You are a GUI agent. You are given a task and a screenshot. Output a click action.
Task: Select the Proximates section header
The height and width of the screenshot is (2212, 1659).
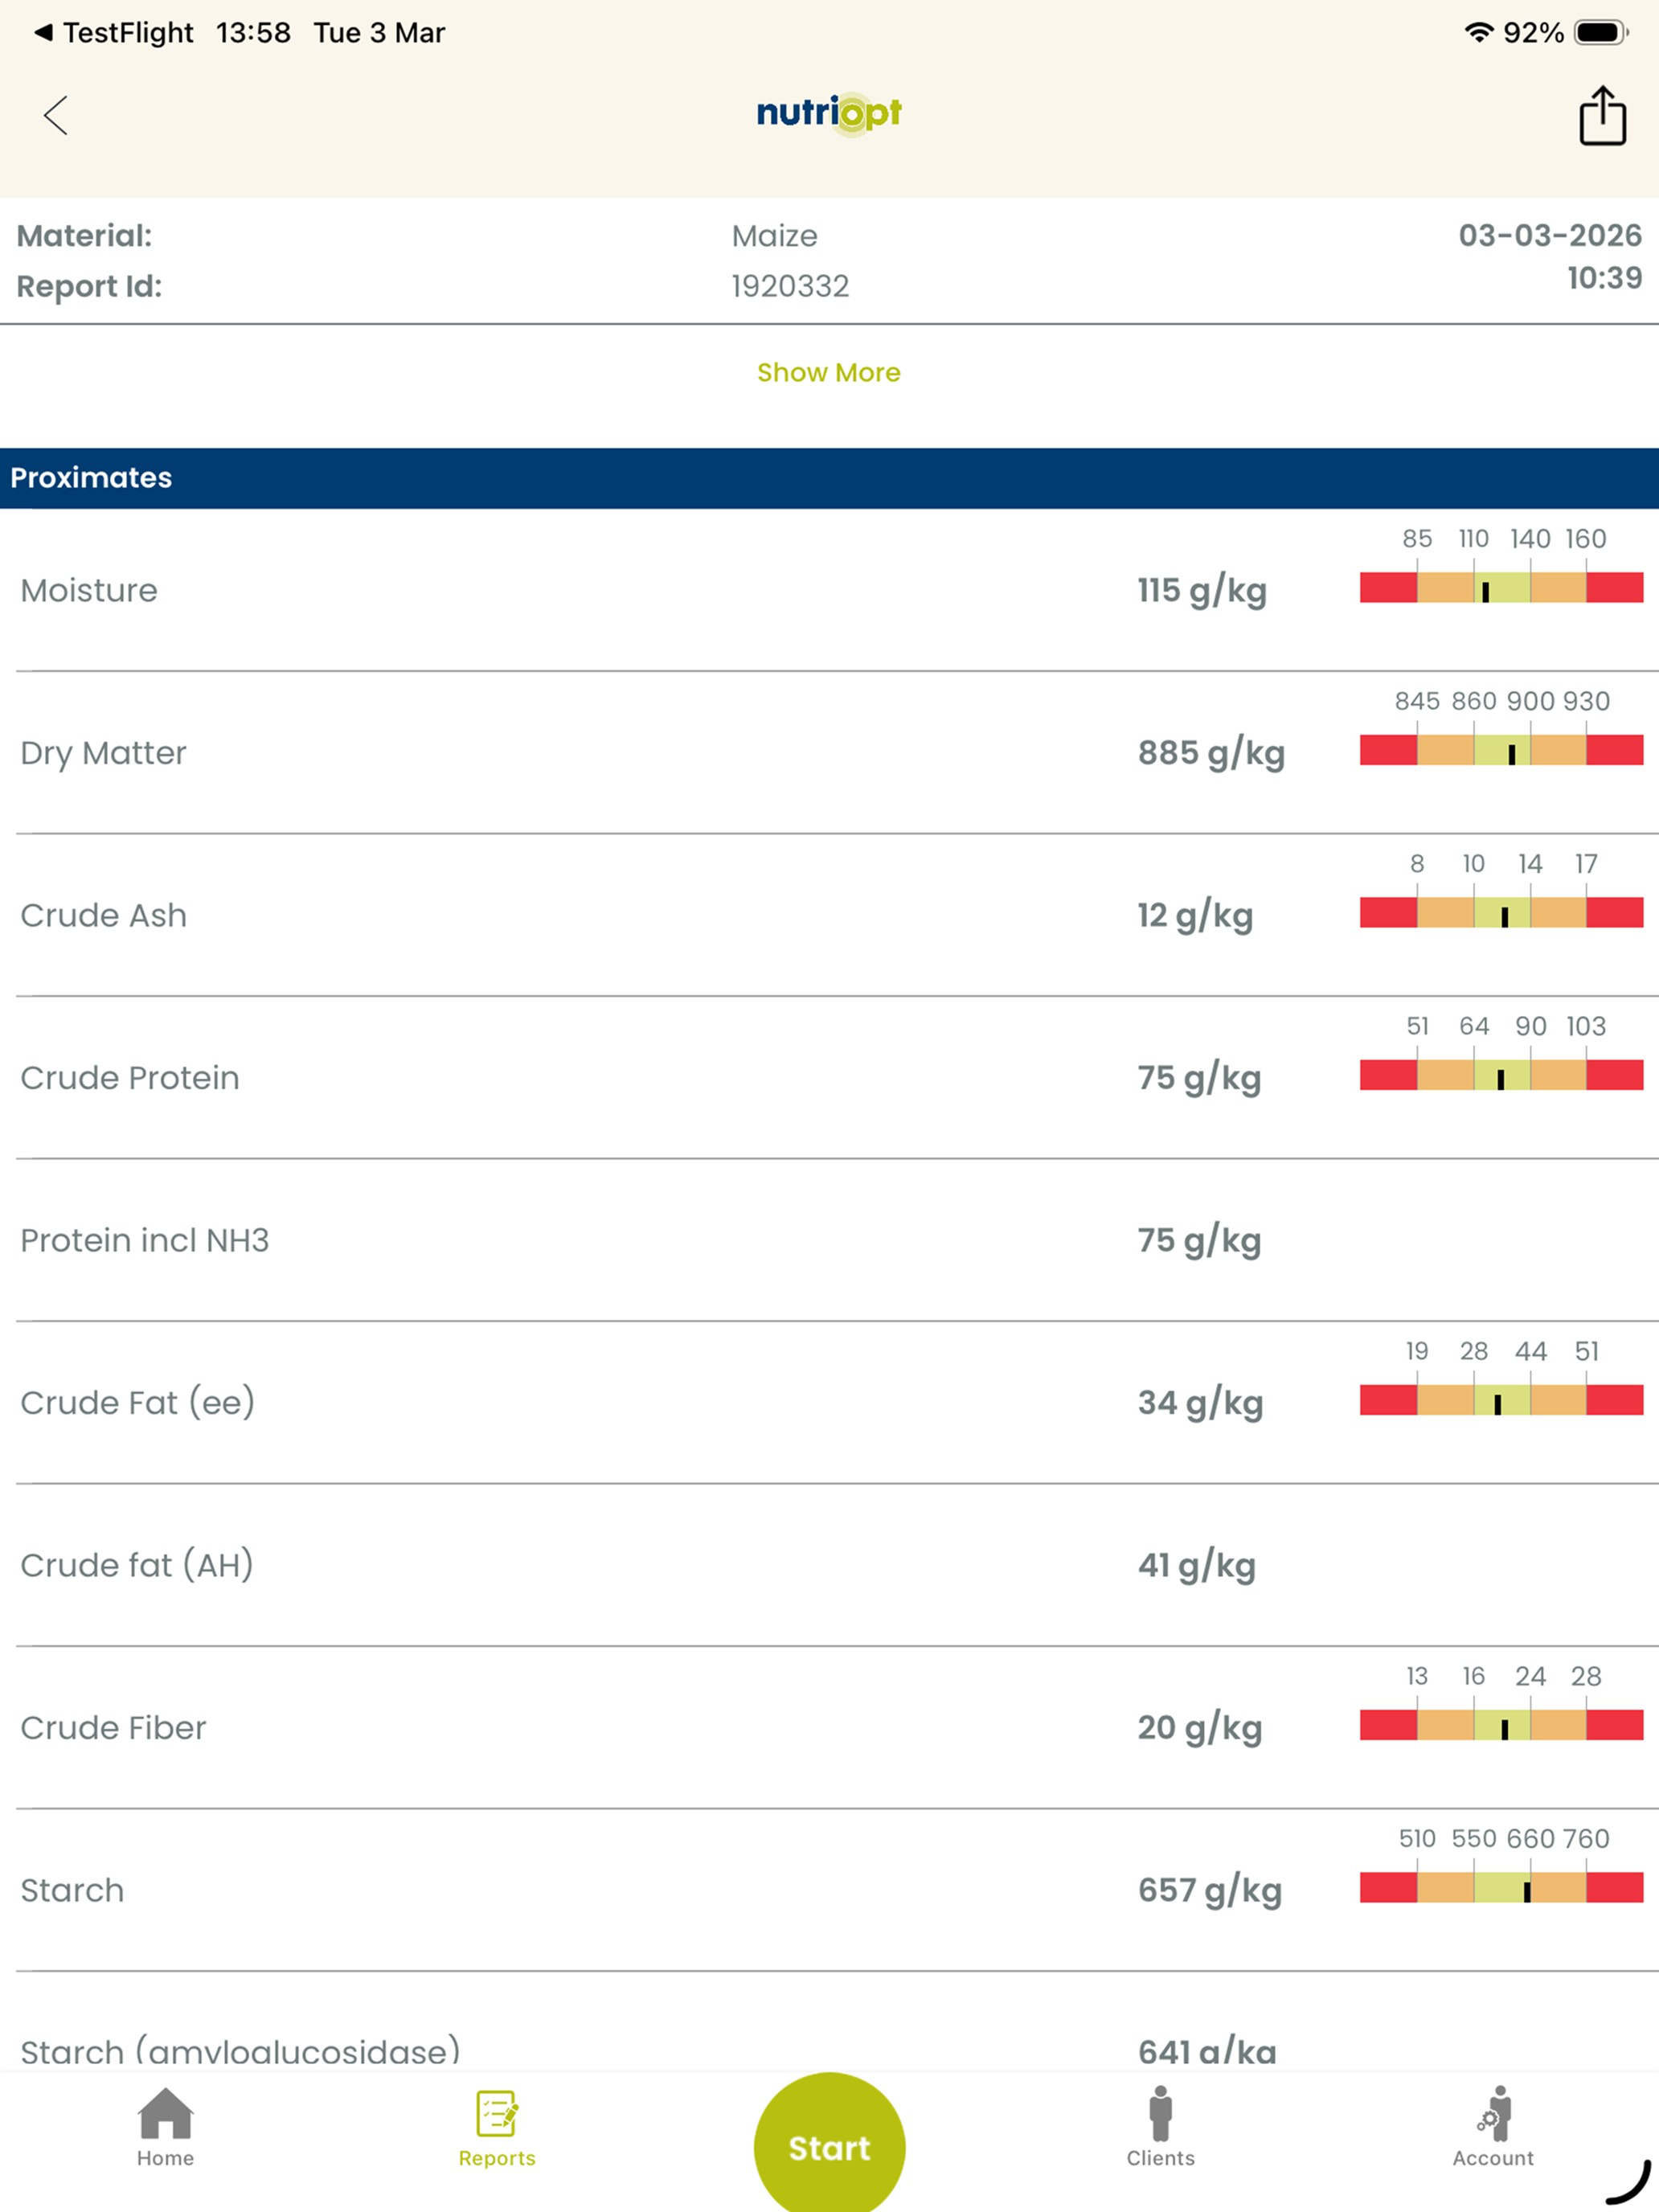point(829,478)
